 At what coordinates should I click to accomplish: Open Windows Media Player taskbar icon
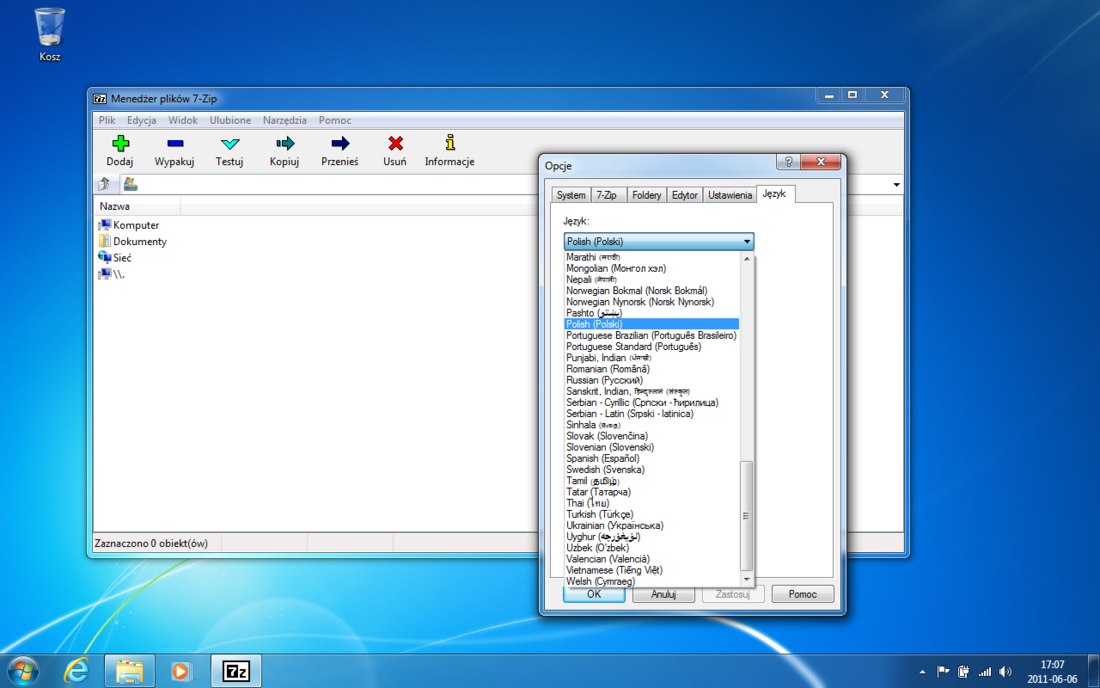180,671
